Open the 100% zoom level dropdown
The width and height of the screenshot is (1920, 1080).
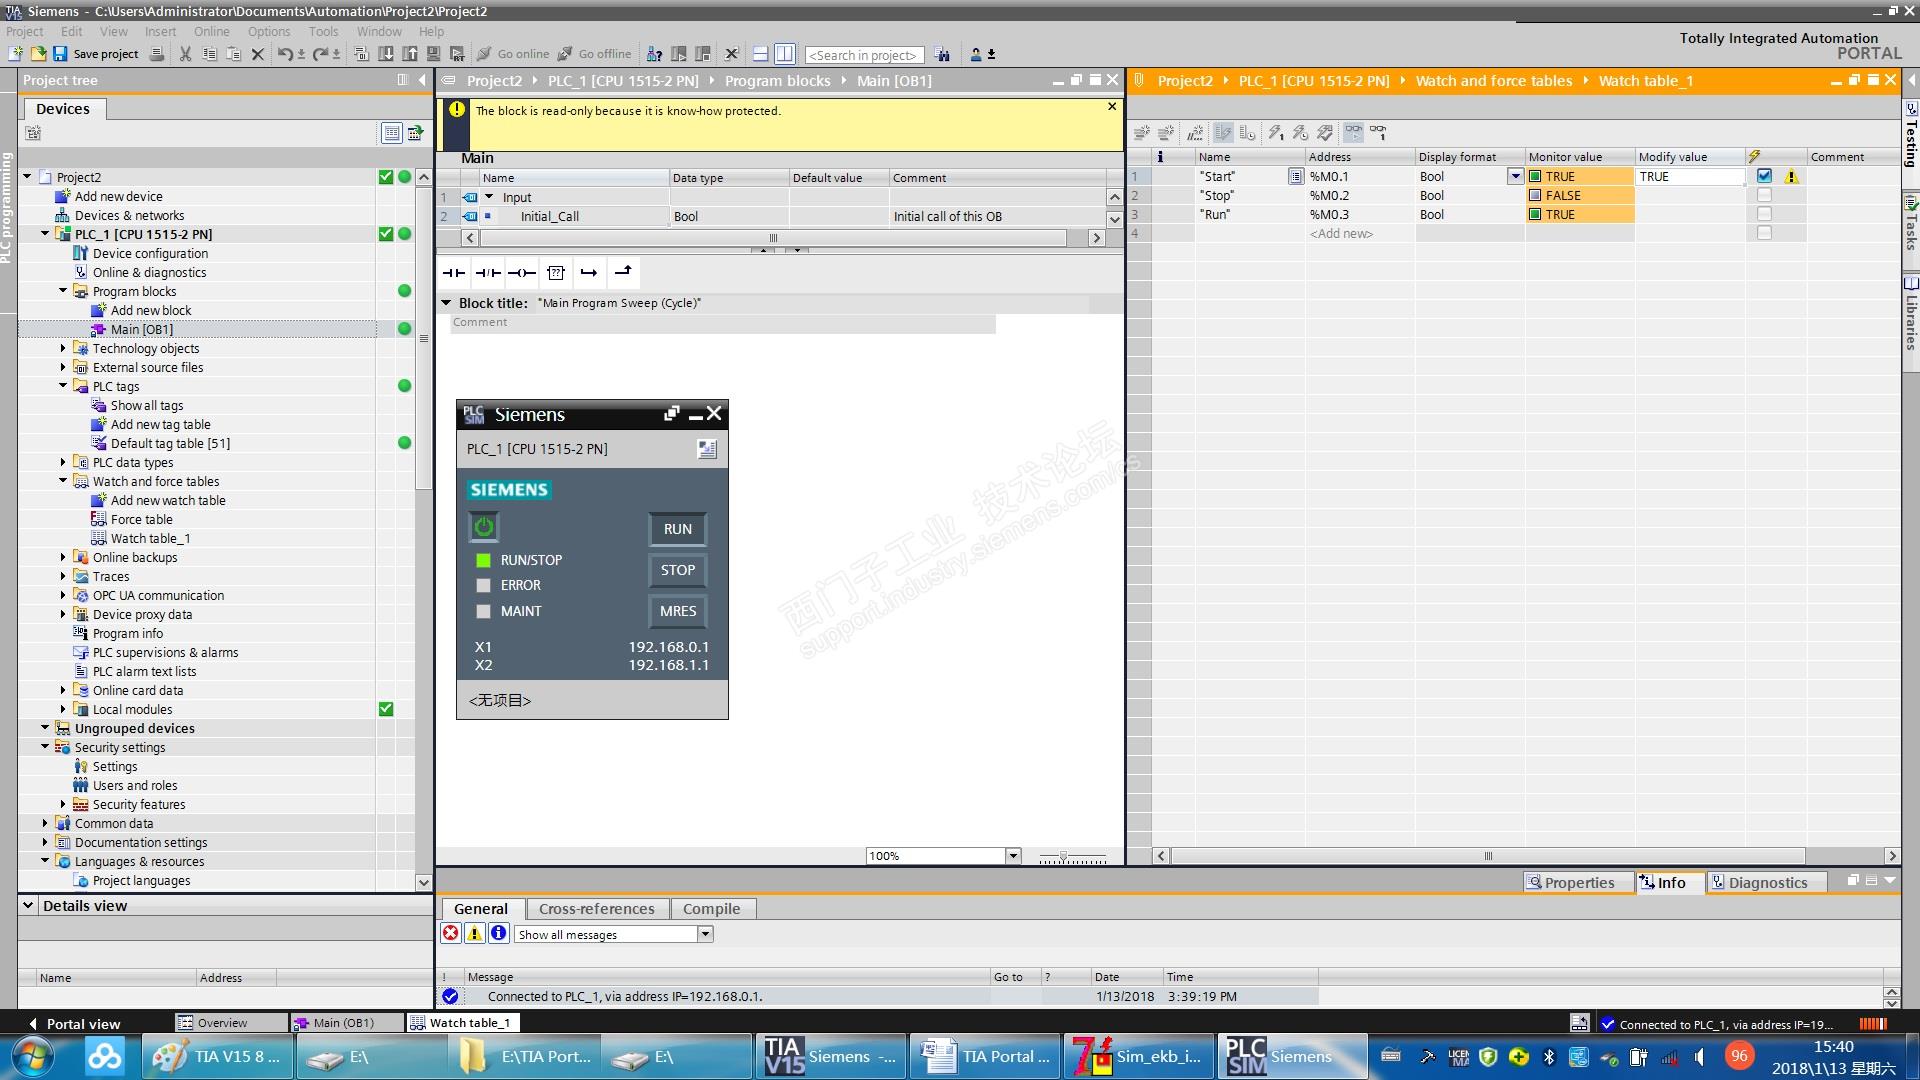[x=1013, y=856]
